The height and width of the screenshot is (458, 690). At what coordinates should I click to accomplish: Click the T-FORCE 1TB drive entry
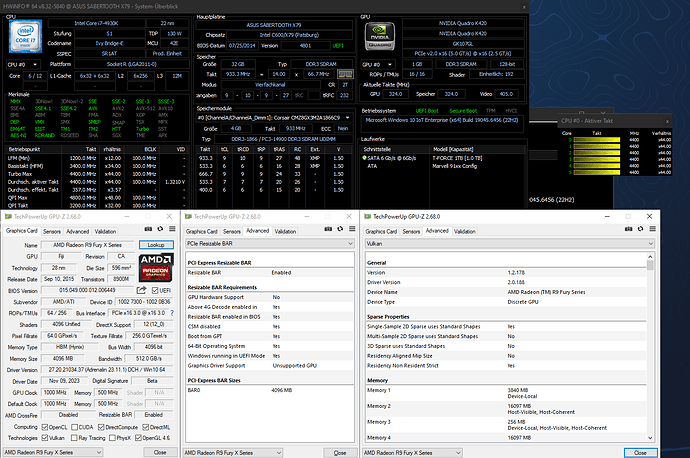pos(458,158)
